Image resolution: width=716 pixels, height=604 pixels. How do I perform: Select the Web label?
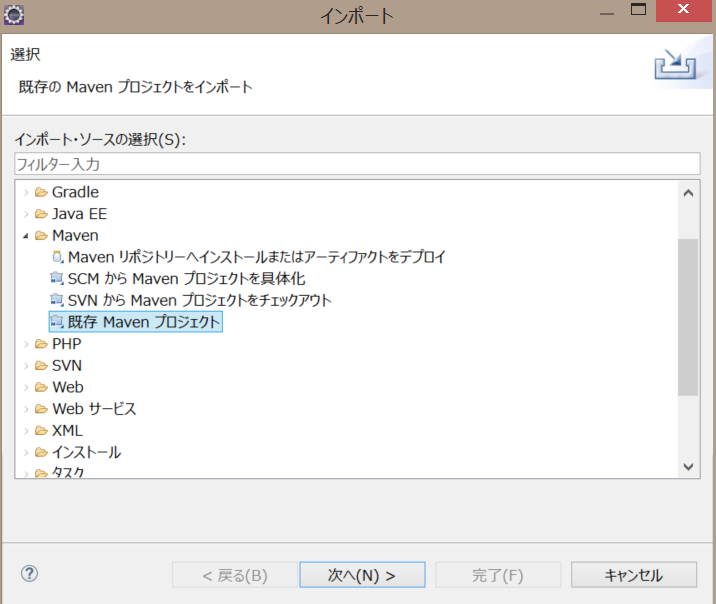(68, 387)
